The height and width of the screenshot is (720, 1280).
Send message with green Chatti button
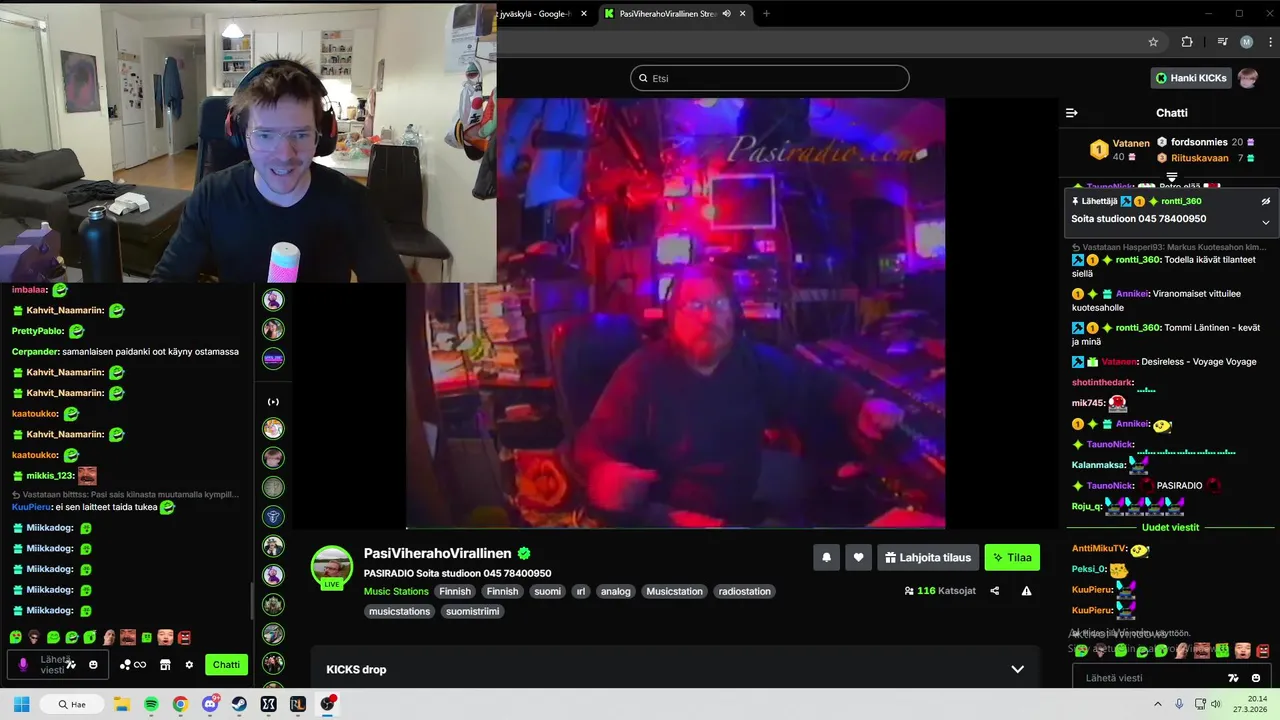(x=226, y=665)
